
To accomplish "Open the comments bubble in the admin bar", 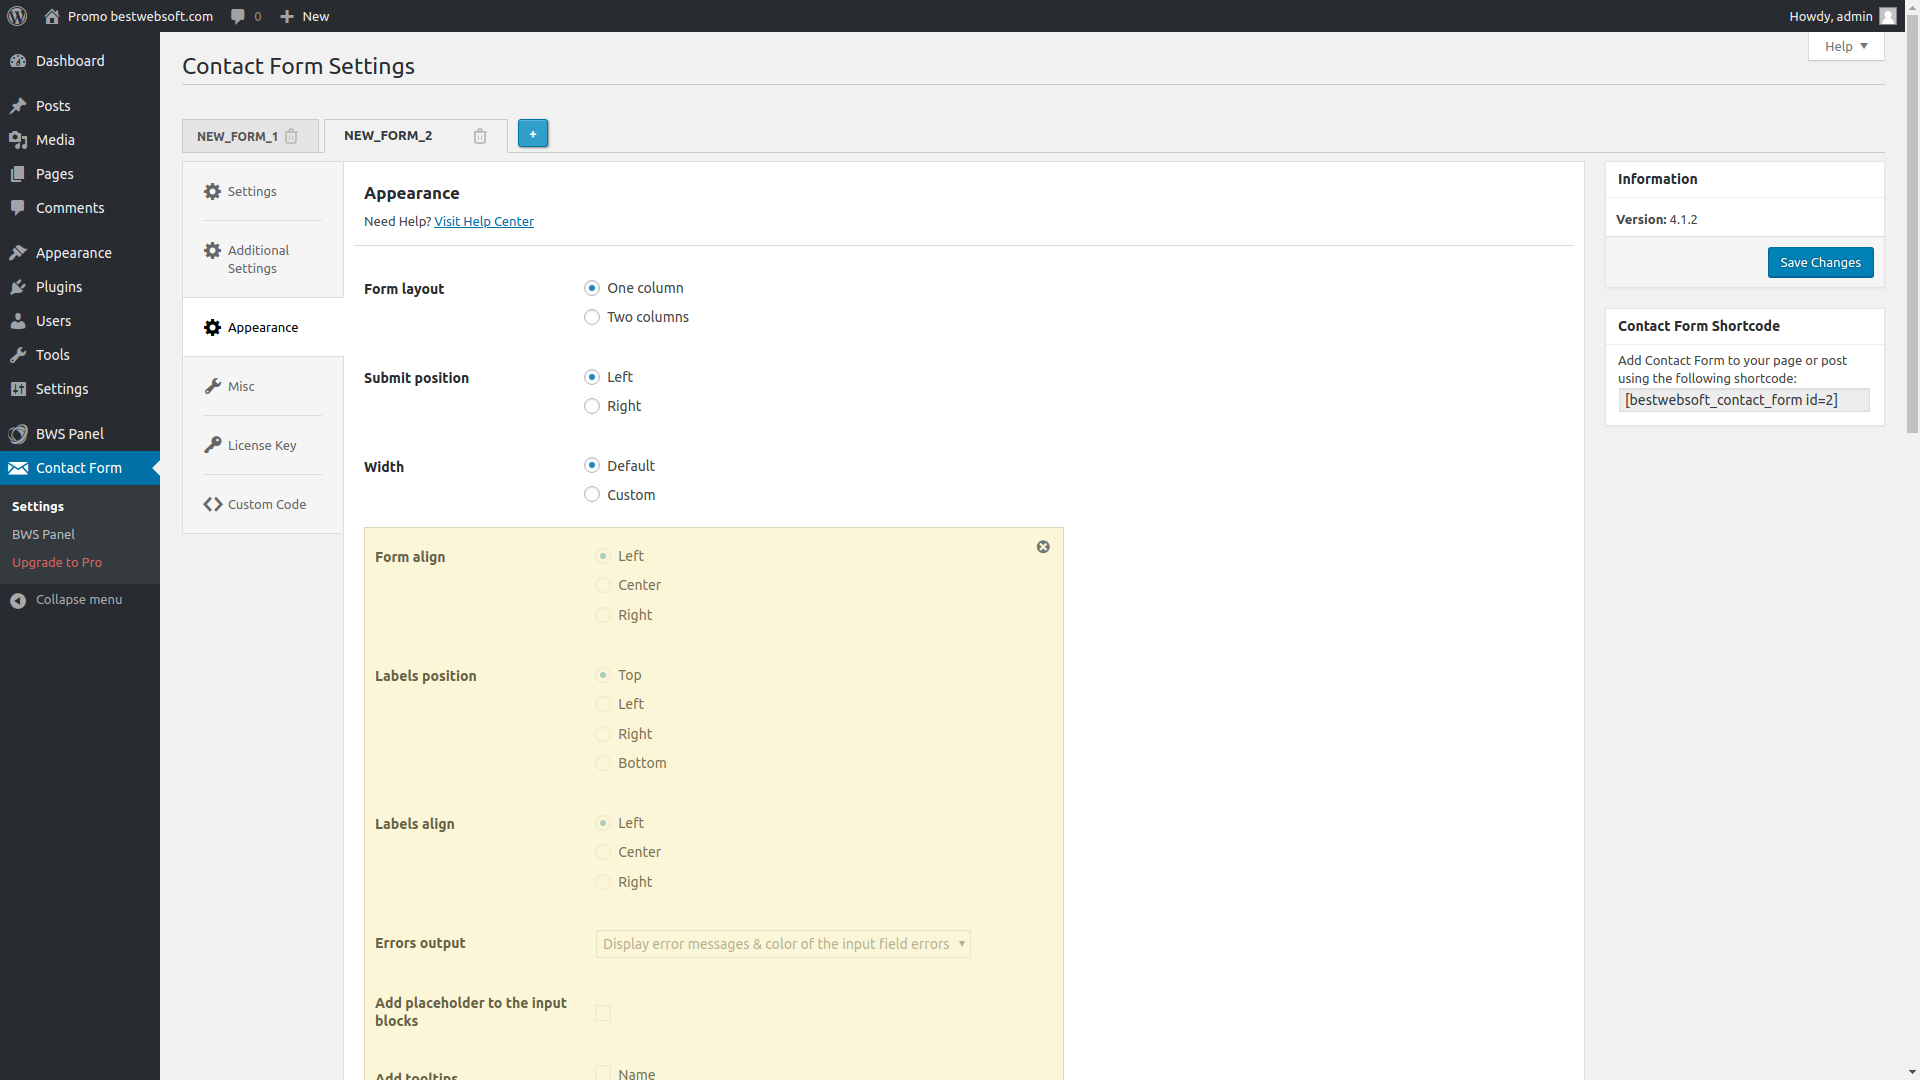I will 238,16.
